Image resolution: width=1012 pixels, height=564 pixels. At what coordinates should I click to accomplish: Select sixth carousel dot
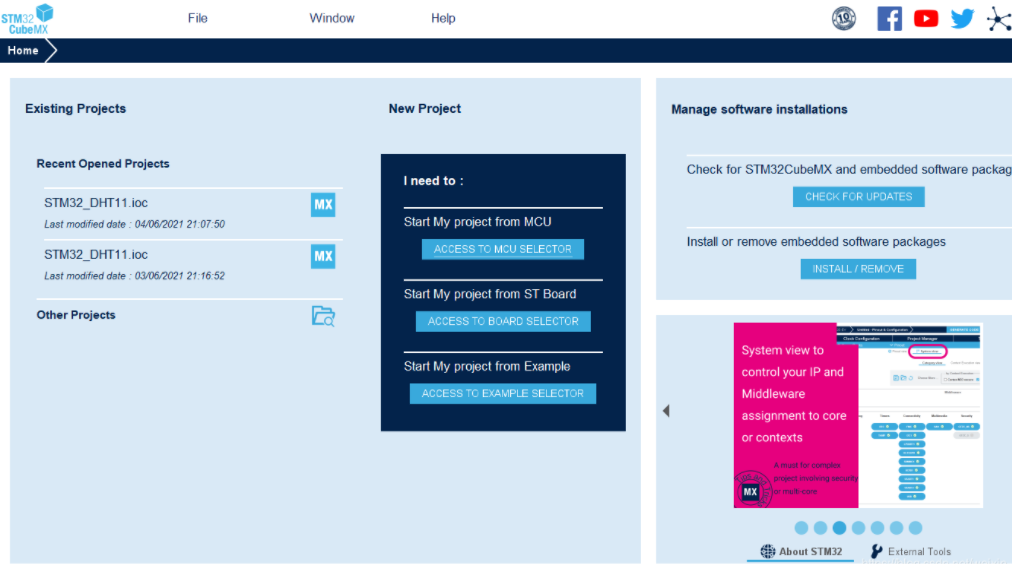point(896,528)
